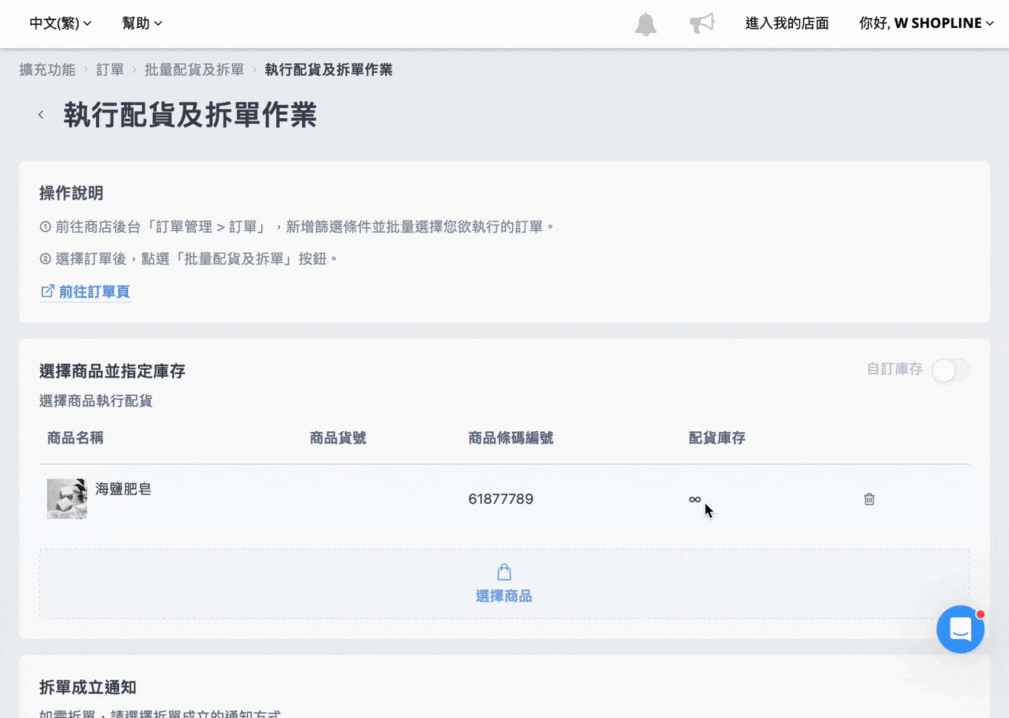The width and height of the screenshot is (1009, 718).
Task: Click the 進入我的店面 link
Action: coord(786,23)
